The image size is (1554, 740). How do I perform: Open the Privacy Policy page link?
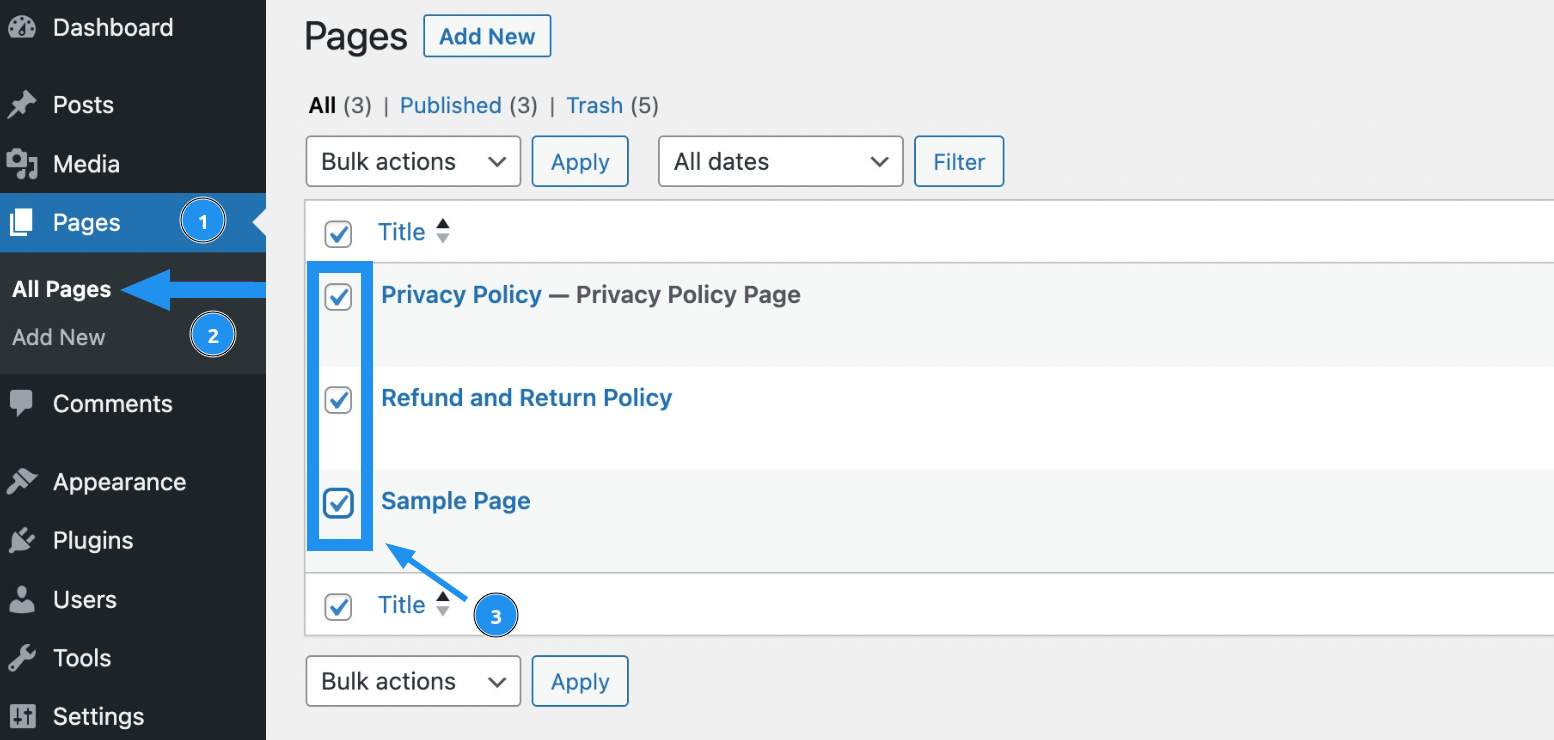461,295
